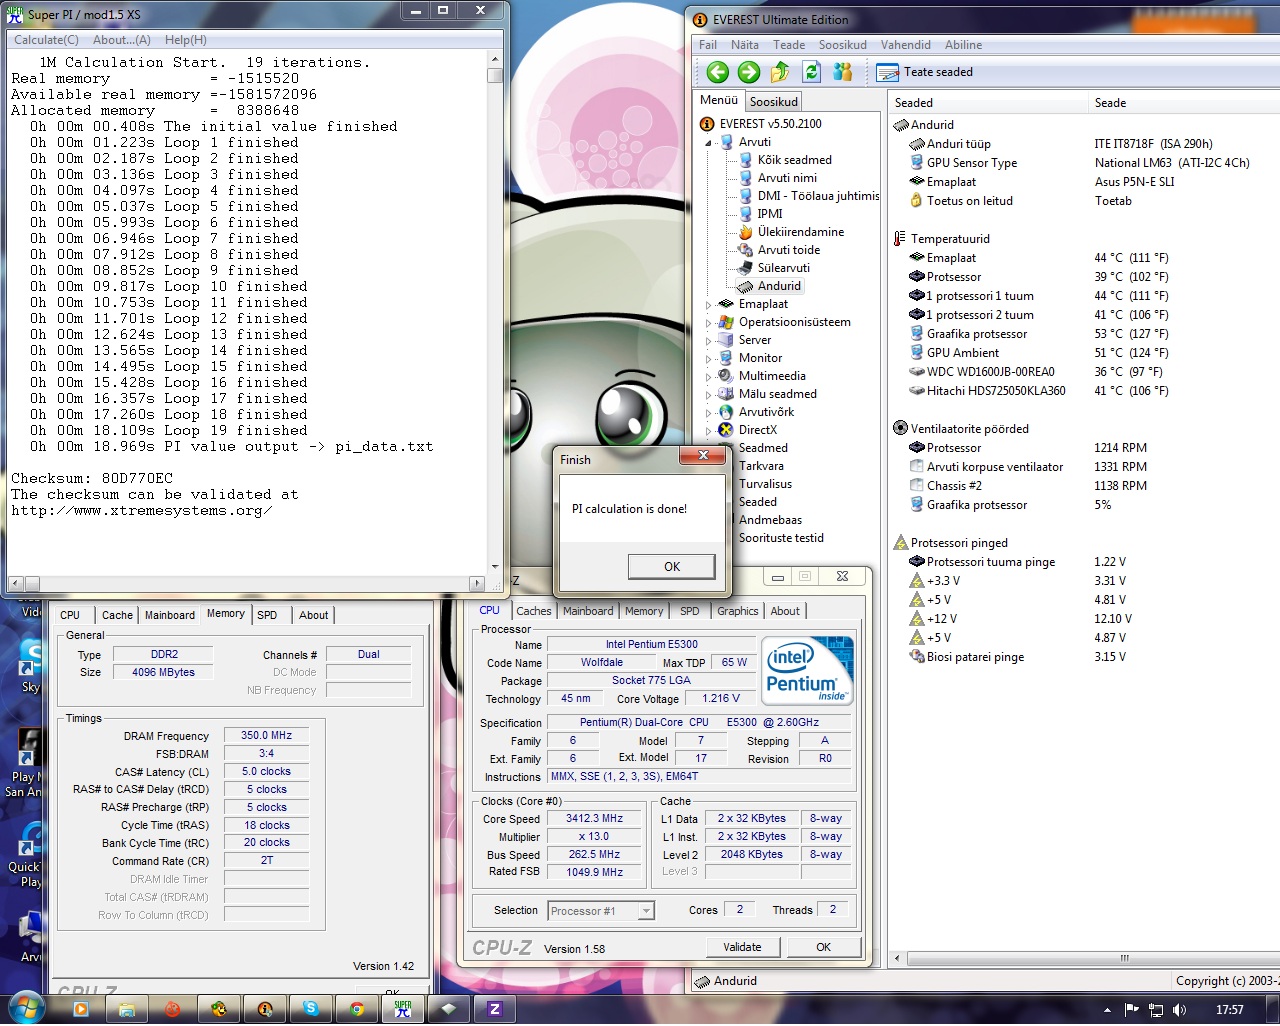Expand the Monitor tree node
The height and width of the screenshot is (1026, 1280).
[x=708, y=359]
